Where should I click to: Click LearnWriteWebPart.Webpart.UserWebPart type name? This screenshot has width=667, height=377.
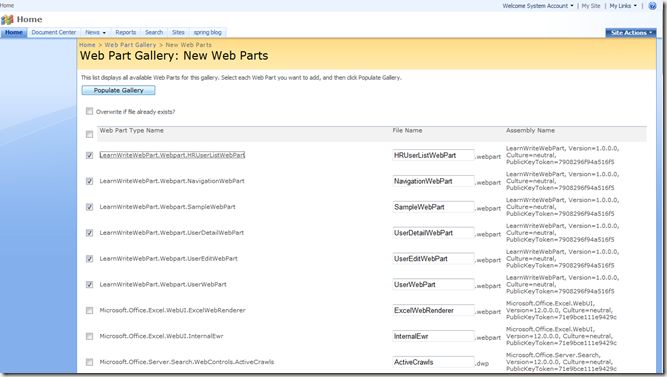coord(163,284)
